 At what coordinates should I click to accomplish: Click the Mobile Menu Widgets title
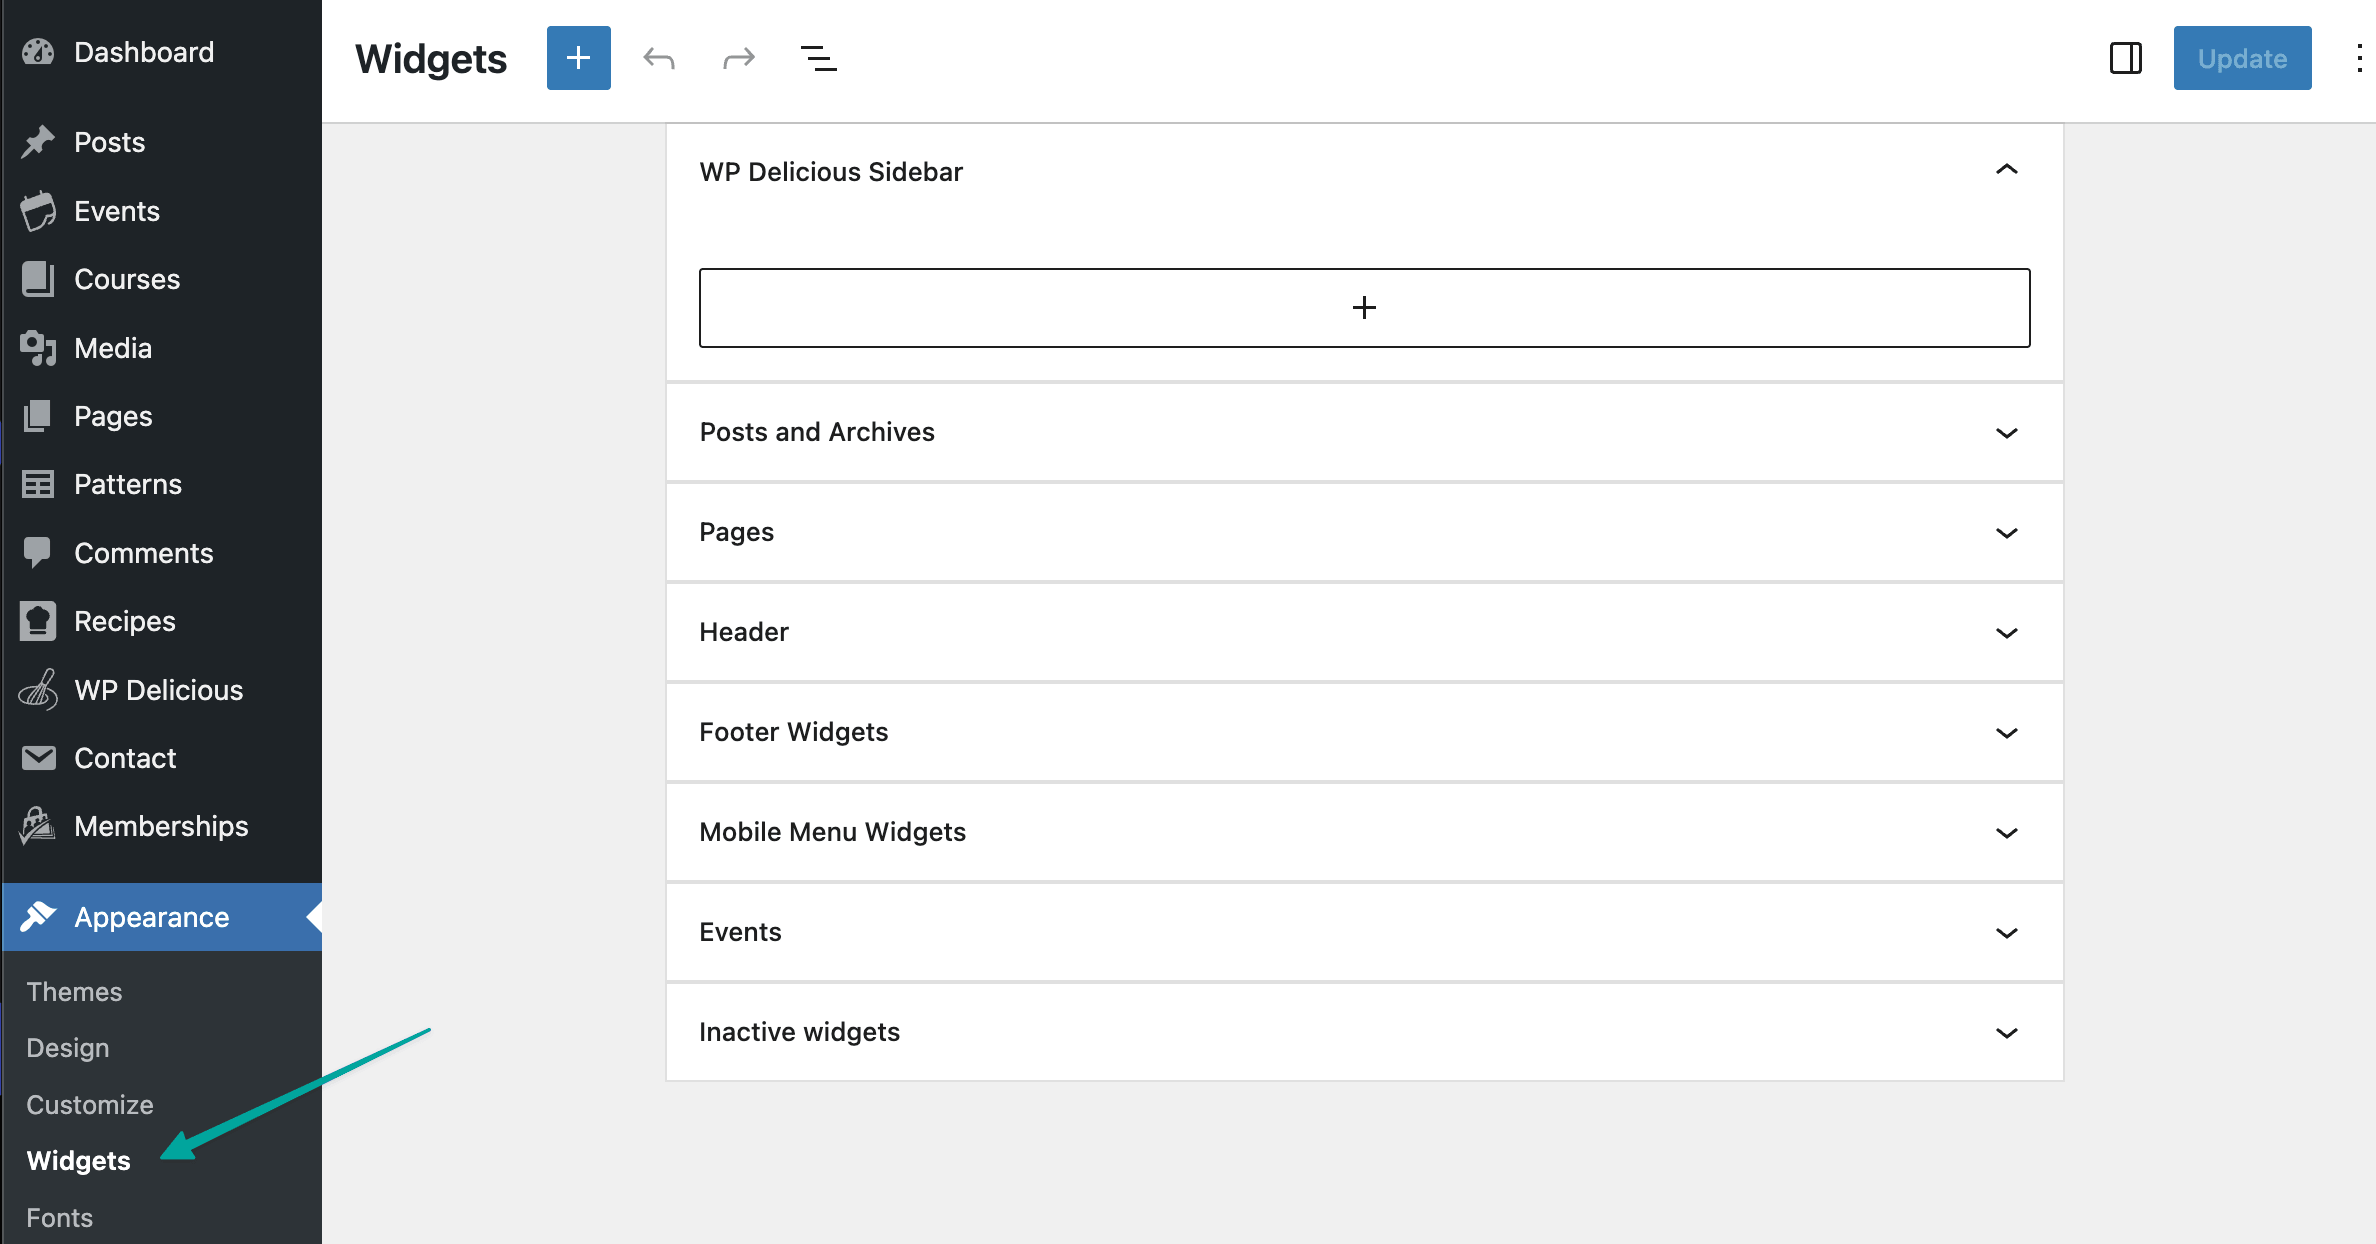[x=833, y=832]
